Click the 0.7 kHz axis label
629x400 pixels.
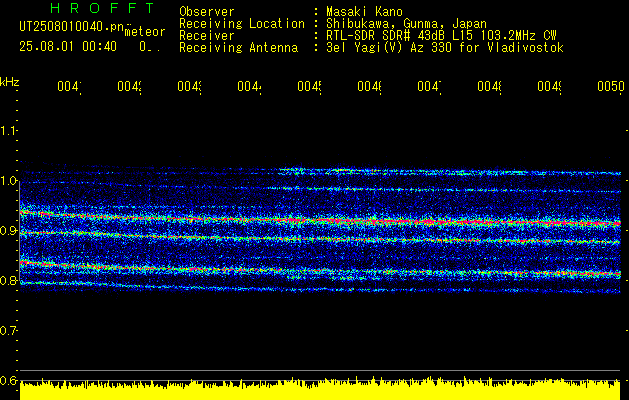pos(9,330)
